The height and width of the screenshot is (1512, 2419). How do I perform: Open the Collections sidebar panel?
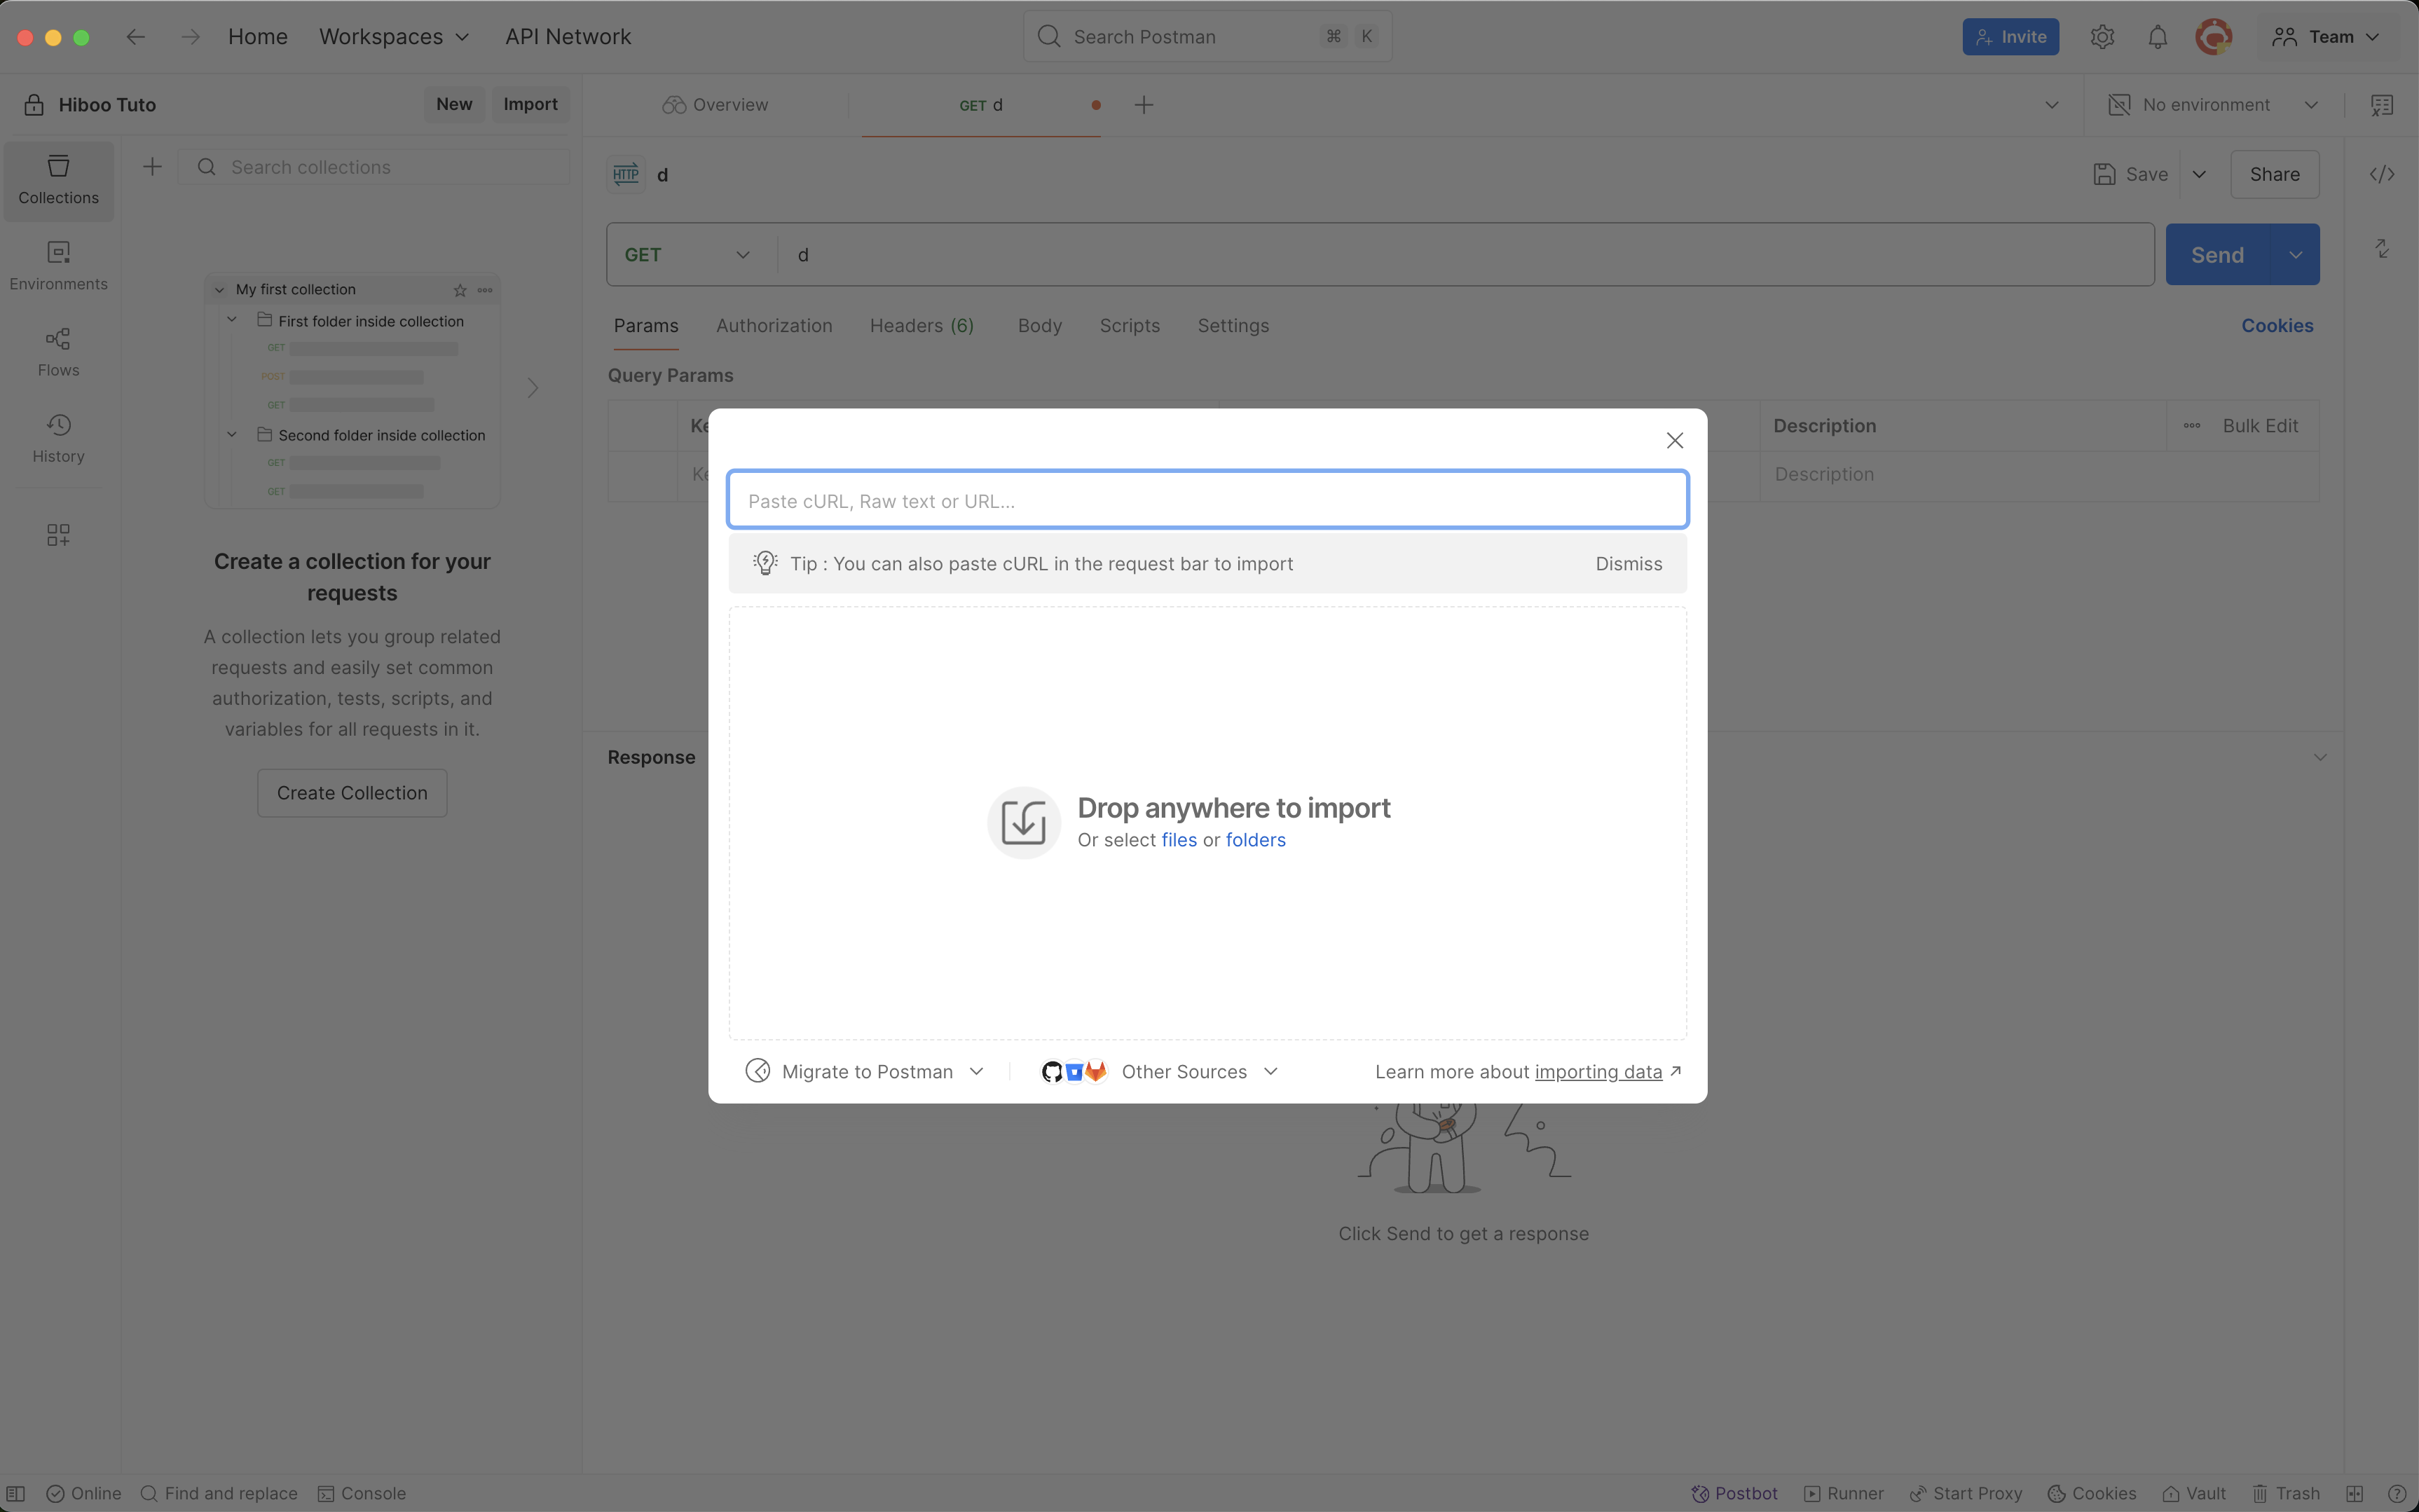click(x=58, y=181)
